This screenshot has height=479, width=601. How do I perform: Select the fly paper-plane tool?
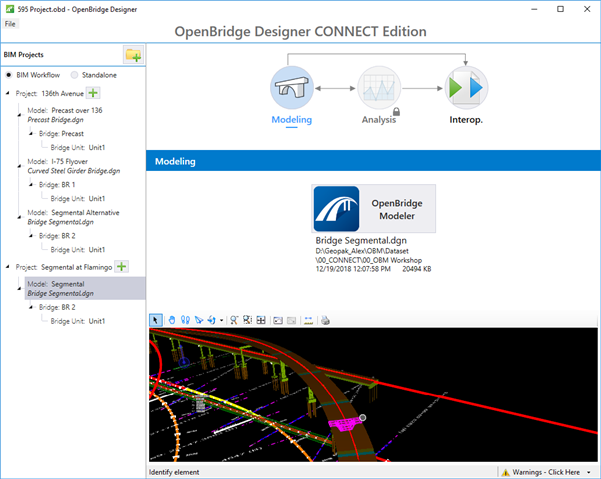[x=199, y=320]
